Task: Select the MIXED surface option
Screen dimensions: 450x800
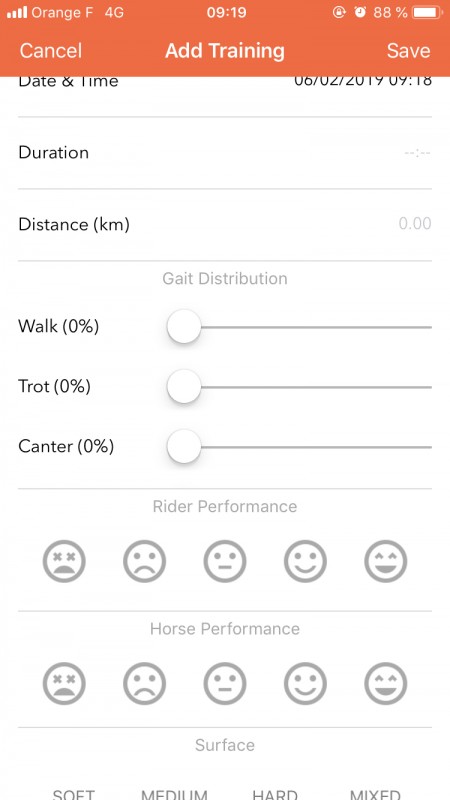Action: (x=375, y=794)
